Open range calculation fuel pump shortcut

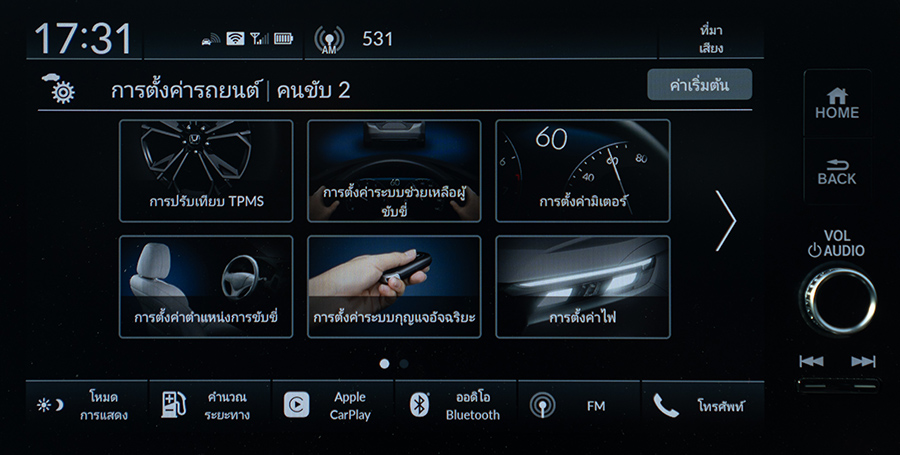pyautogui.click(x=210, y=406)
